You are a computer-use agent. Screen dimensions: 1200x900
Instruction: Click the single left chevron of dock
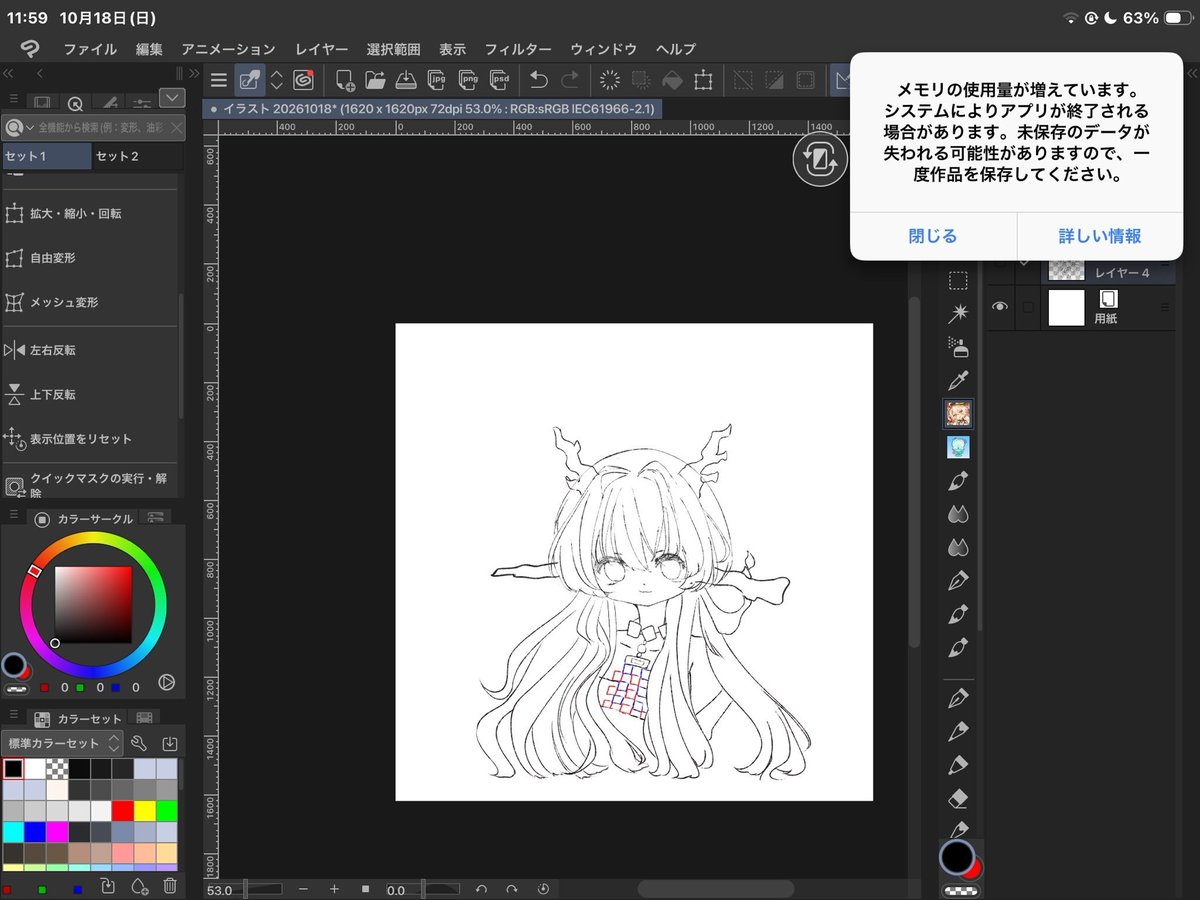pyautogui.click(x=39, y=73)
